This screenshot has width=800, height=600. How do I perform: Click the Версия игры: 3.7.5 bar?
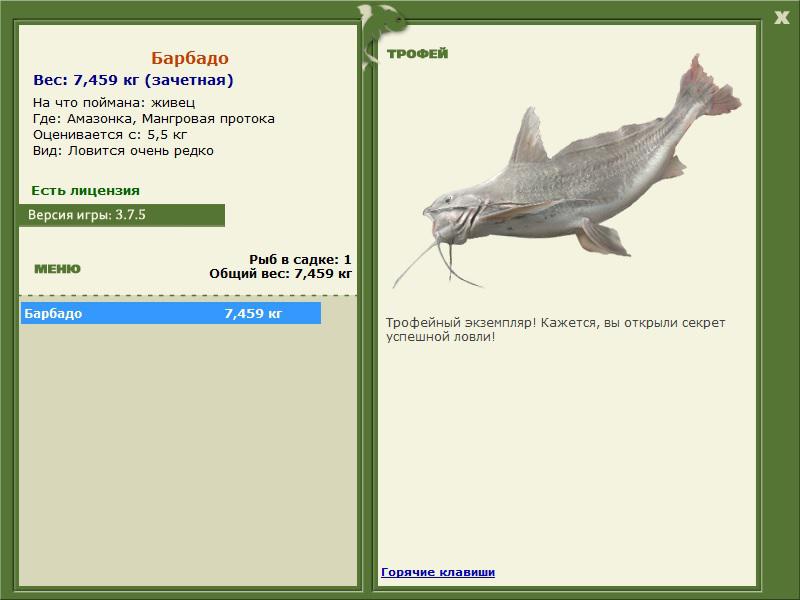122,215
